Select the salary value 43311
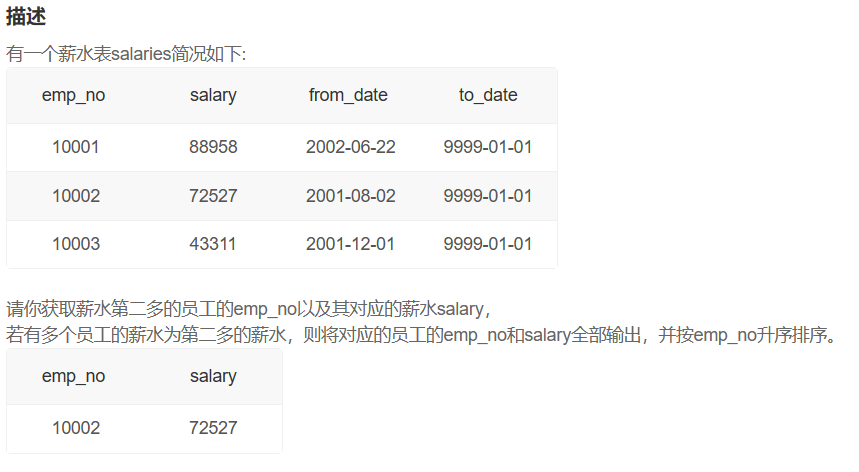 click(x=213, y=244)
